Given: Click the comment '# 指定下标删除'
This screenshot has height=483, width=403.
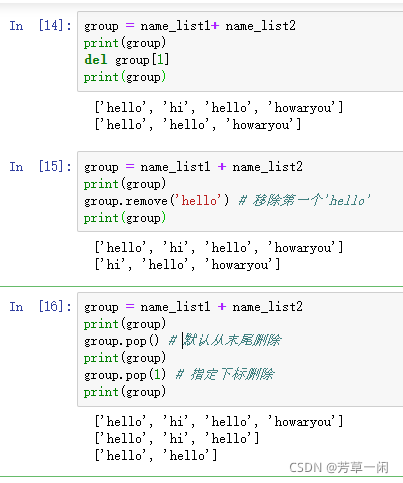Looking at the screenshot, I should point(225,374).
